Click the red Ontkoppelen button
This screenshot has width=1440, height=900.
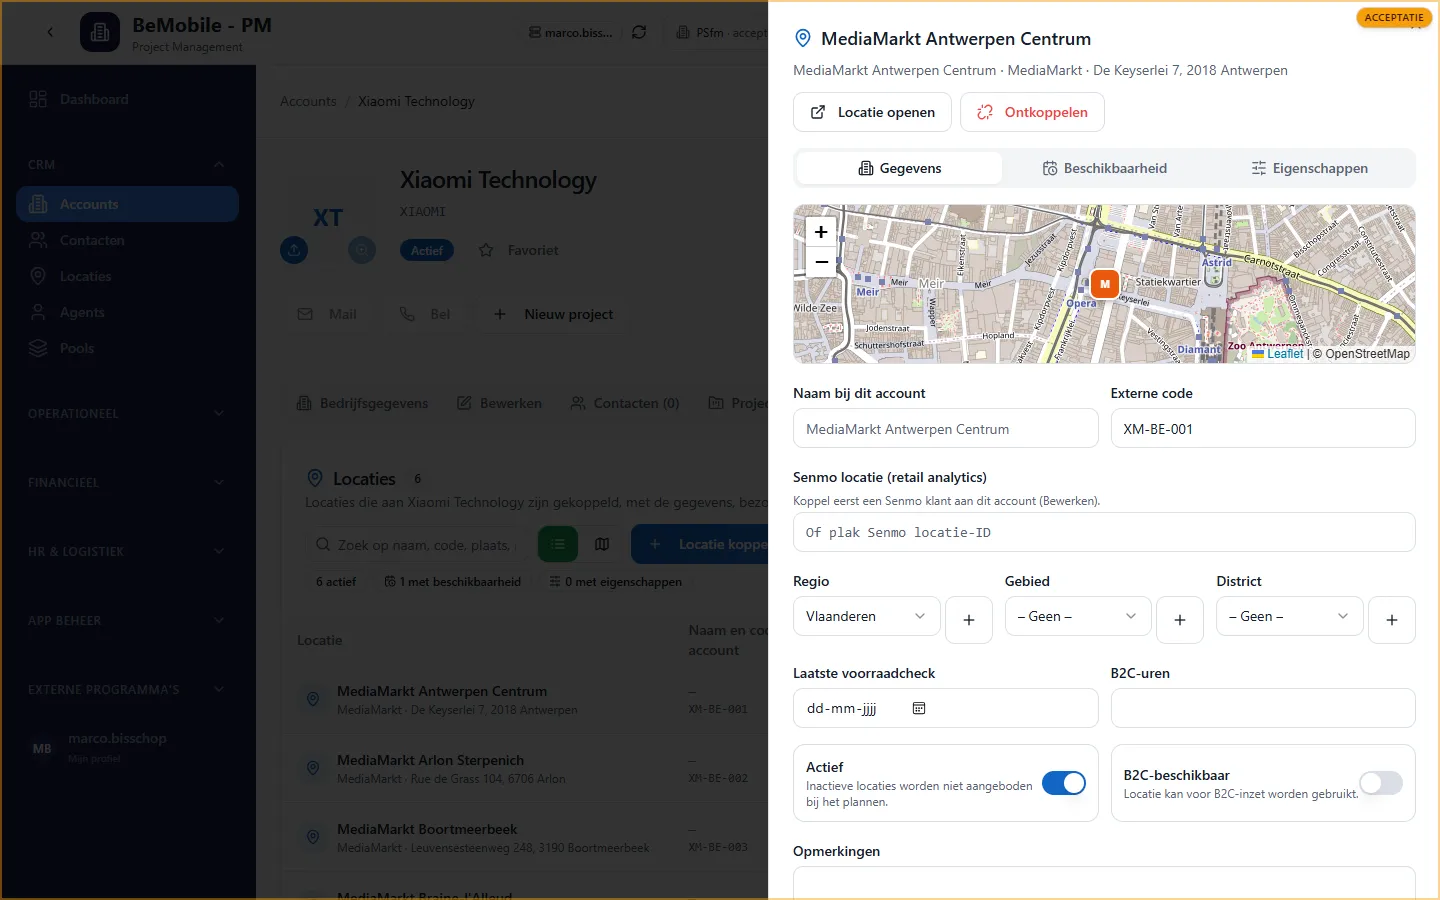coord(1032,112)
